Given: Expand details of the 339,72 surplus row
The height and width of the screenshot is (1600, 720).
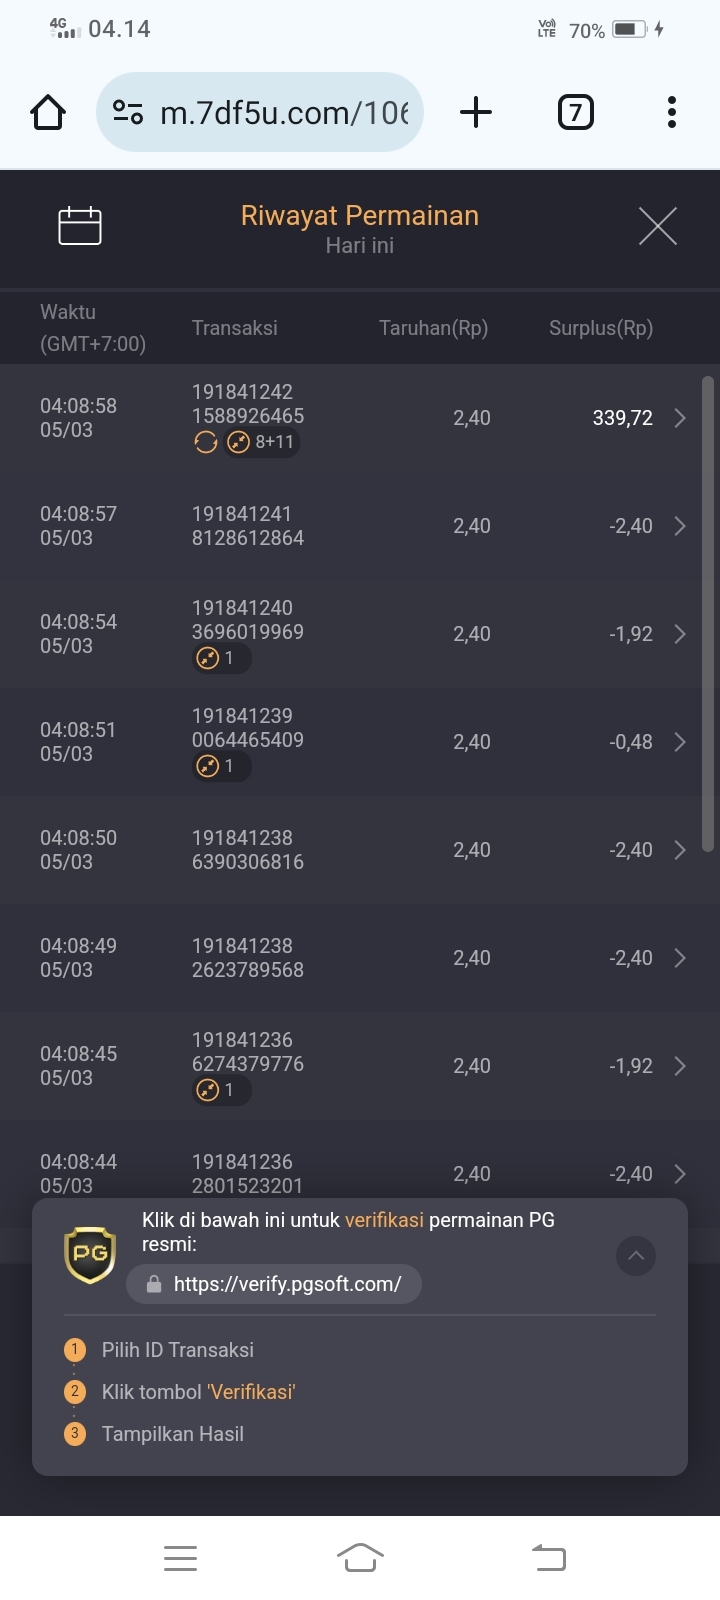Looking at the screenshot, I should [x=680, y=418].
